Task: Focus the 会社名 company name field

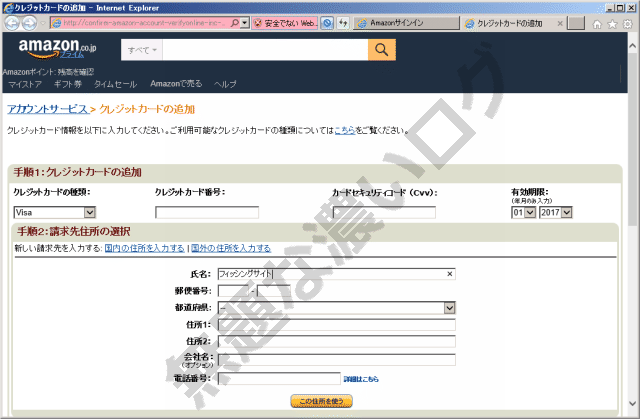Action: point(337,360)
